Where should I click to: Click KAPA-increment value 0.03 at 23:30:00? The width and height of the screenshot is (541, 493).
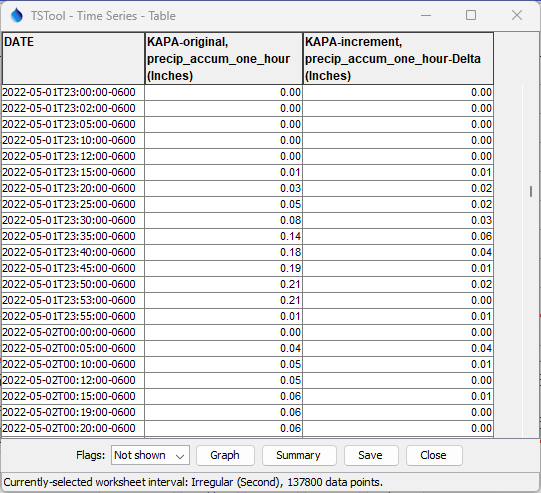click(398, 220)
